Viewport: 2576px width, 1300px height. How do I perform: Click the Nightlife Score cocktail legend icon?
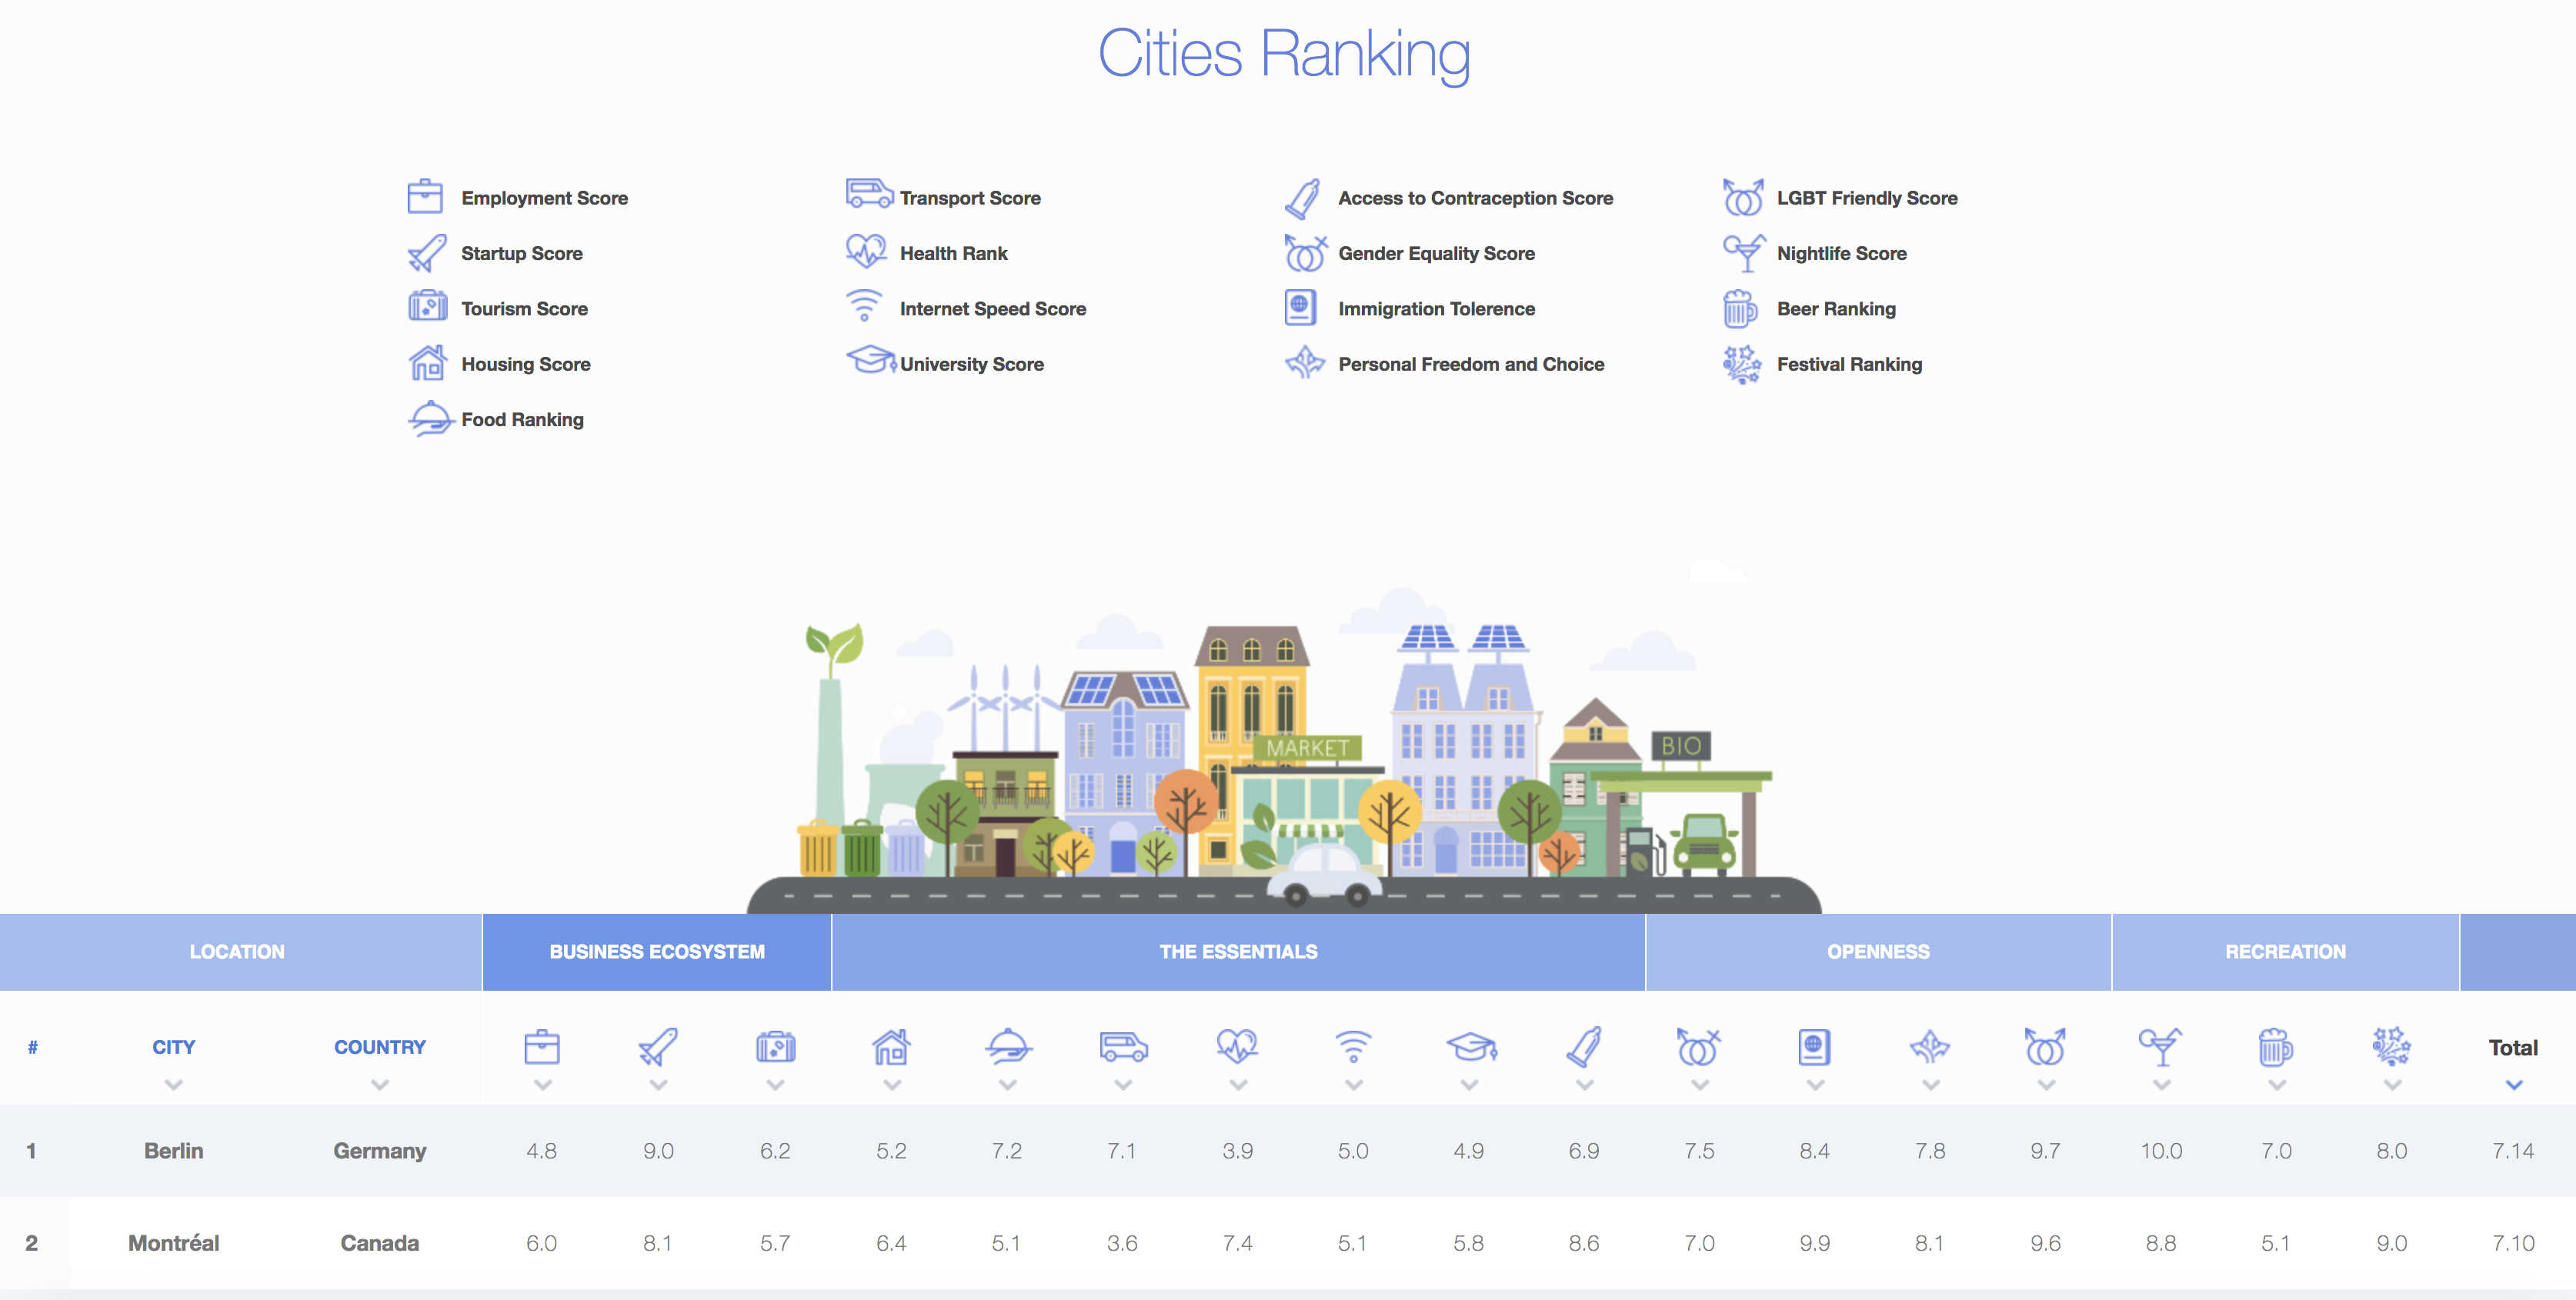tap(1744, 253)
